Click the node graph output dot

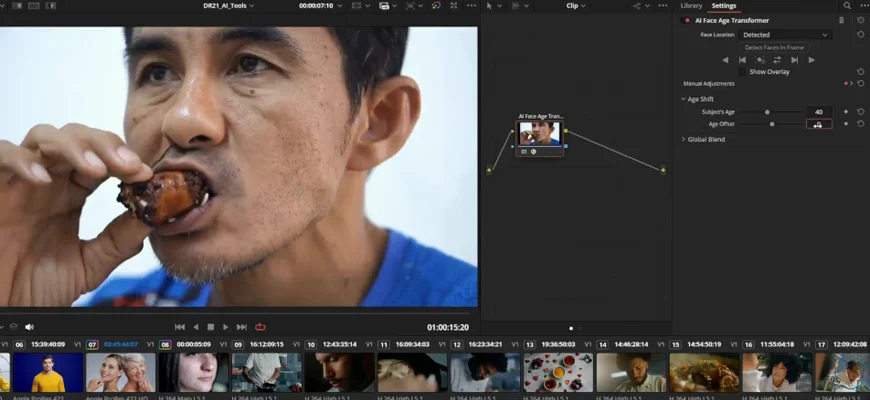[x=663, y=170]
